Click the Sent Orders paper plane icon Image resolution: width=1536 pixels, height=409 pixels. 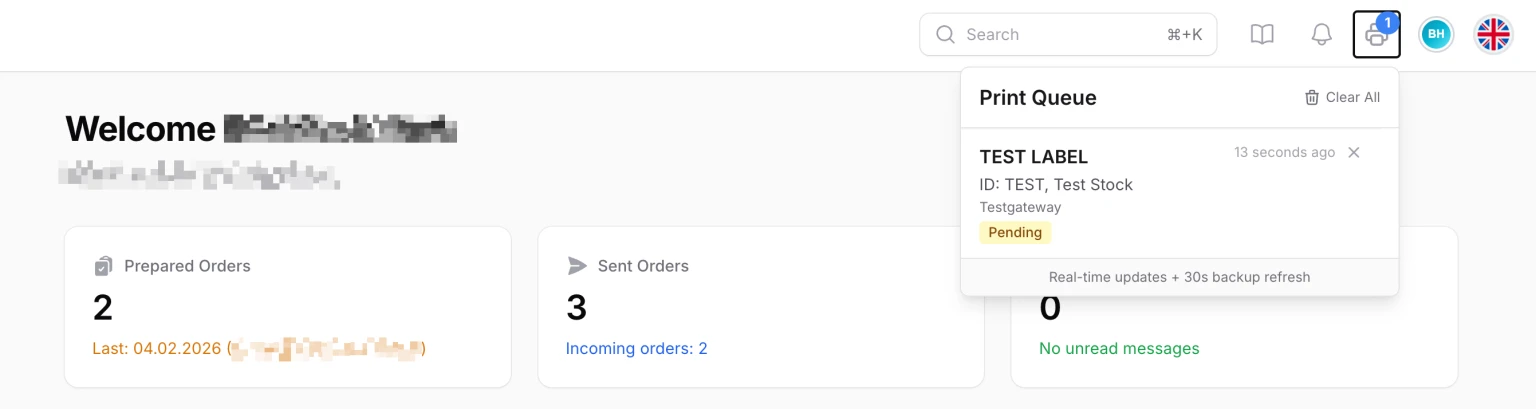(x=577, y=266)
